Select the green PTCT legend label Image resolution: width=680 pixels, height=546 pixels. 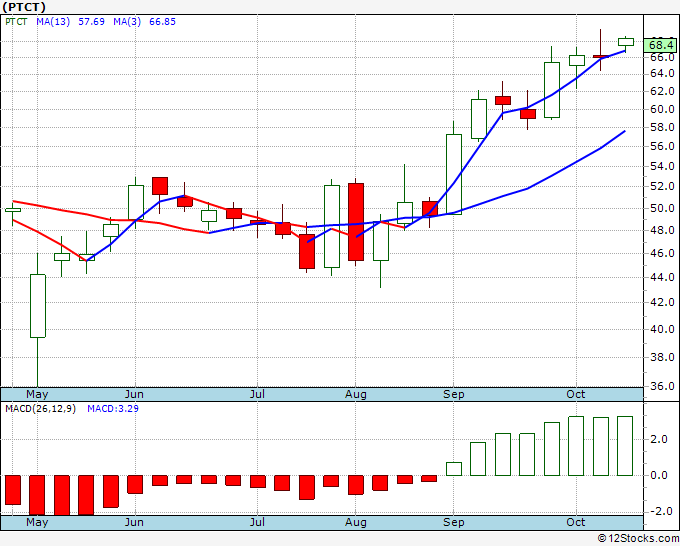[x=16, y=22]
